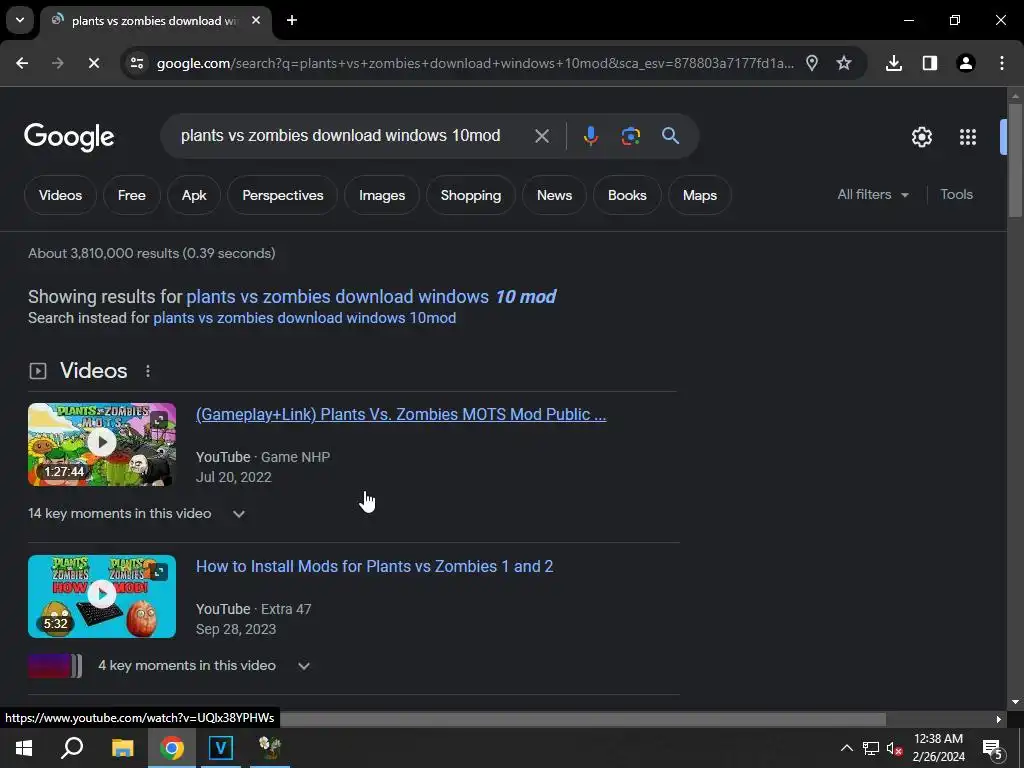Viewport: 1024px width, 768px height.
Task: Open the Windows Start menu
Action: point(24,748)
